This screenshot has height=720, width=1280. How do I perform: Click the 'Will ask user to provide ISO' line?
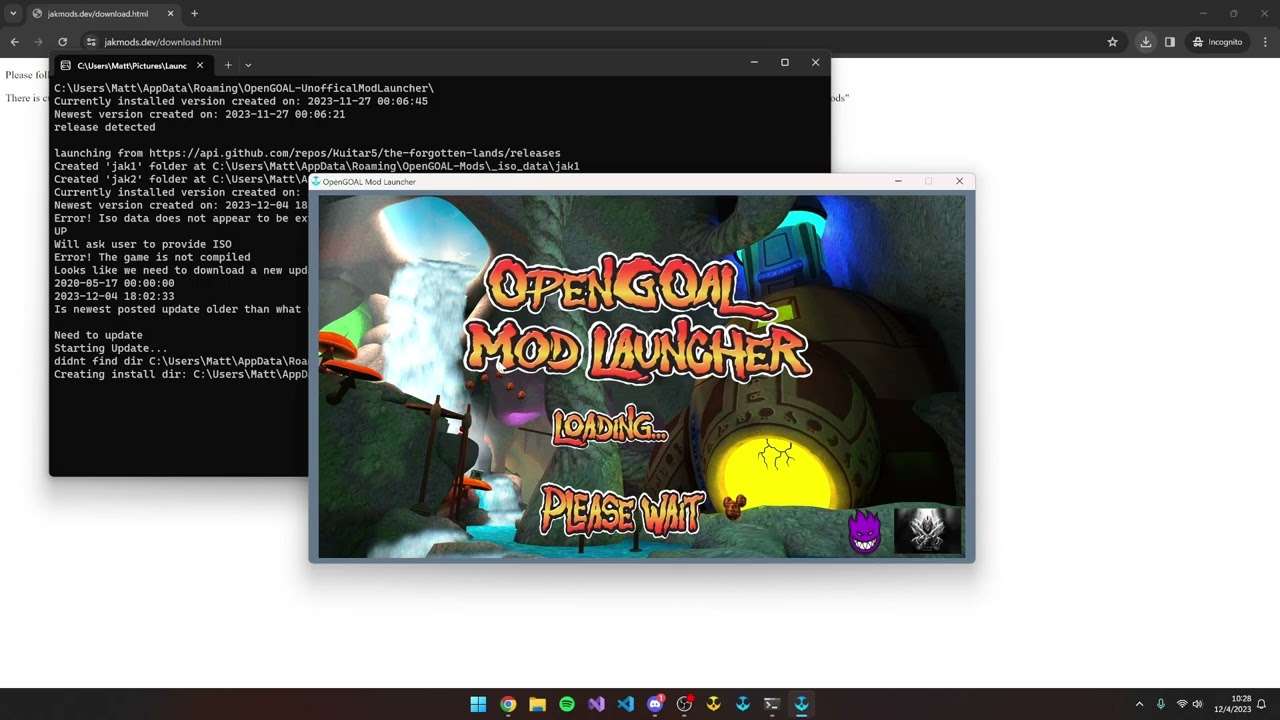pyautogui.click(x=142, y=244)
